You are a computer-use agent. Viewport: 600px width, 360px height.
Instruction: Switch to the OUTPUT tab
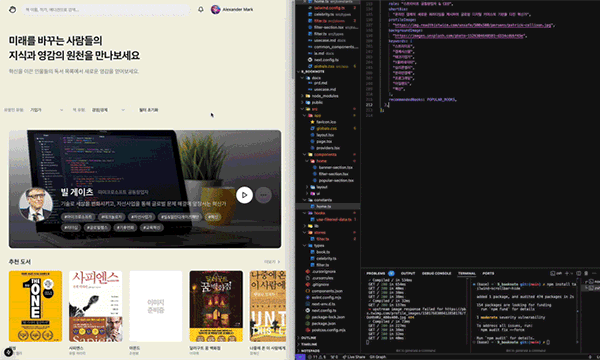408,274
